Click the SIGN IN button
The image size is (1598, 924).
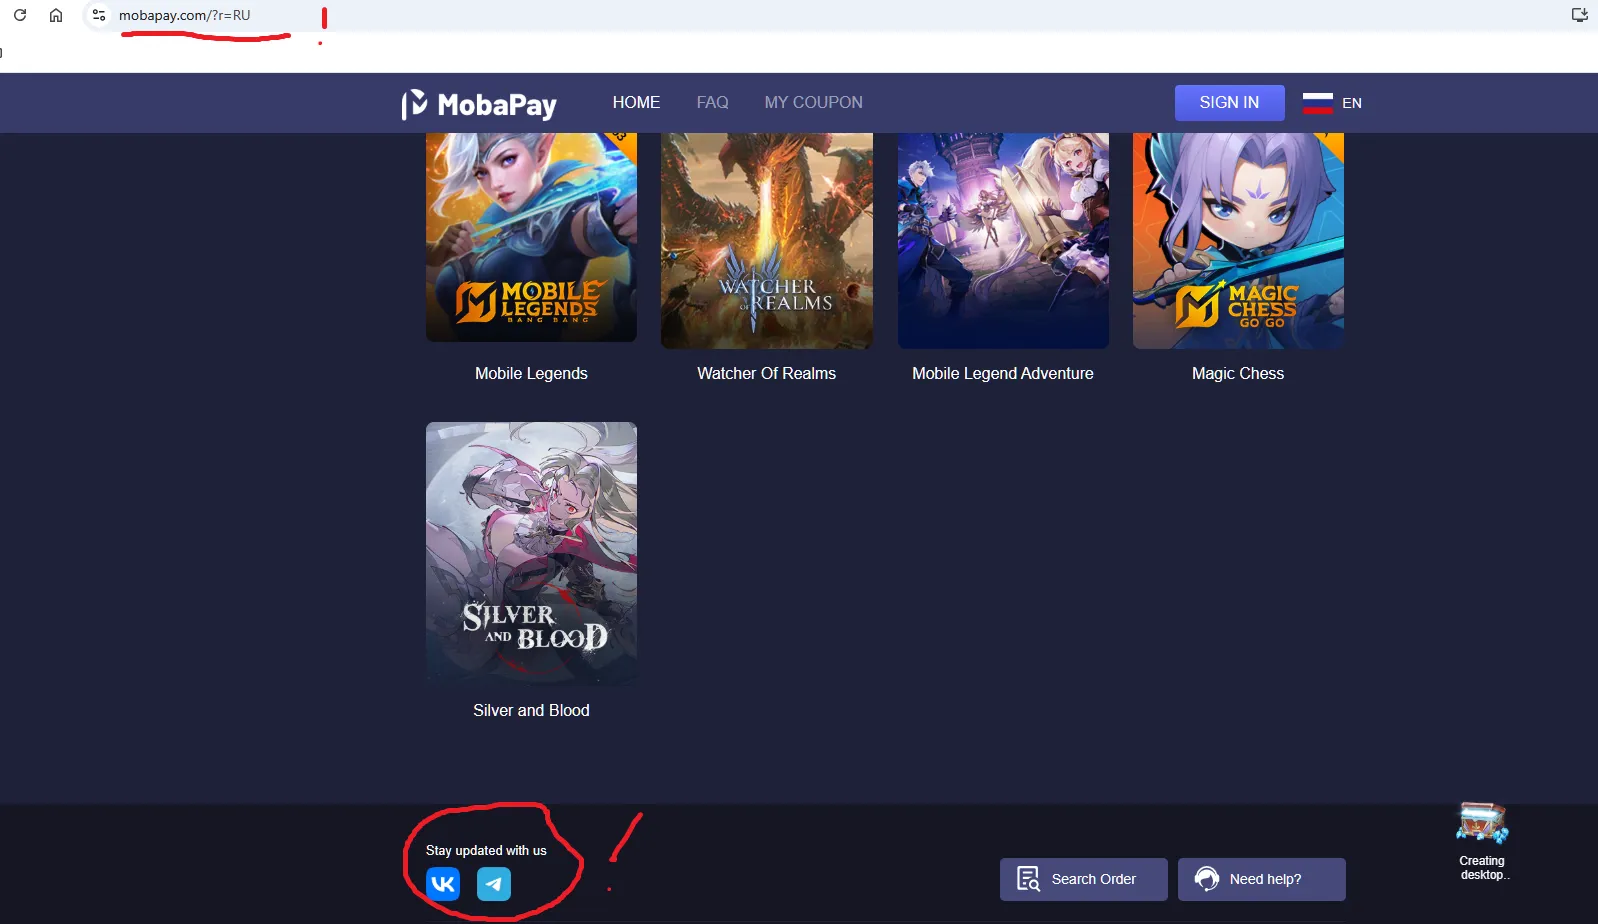tap(1229, 102)
